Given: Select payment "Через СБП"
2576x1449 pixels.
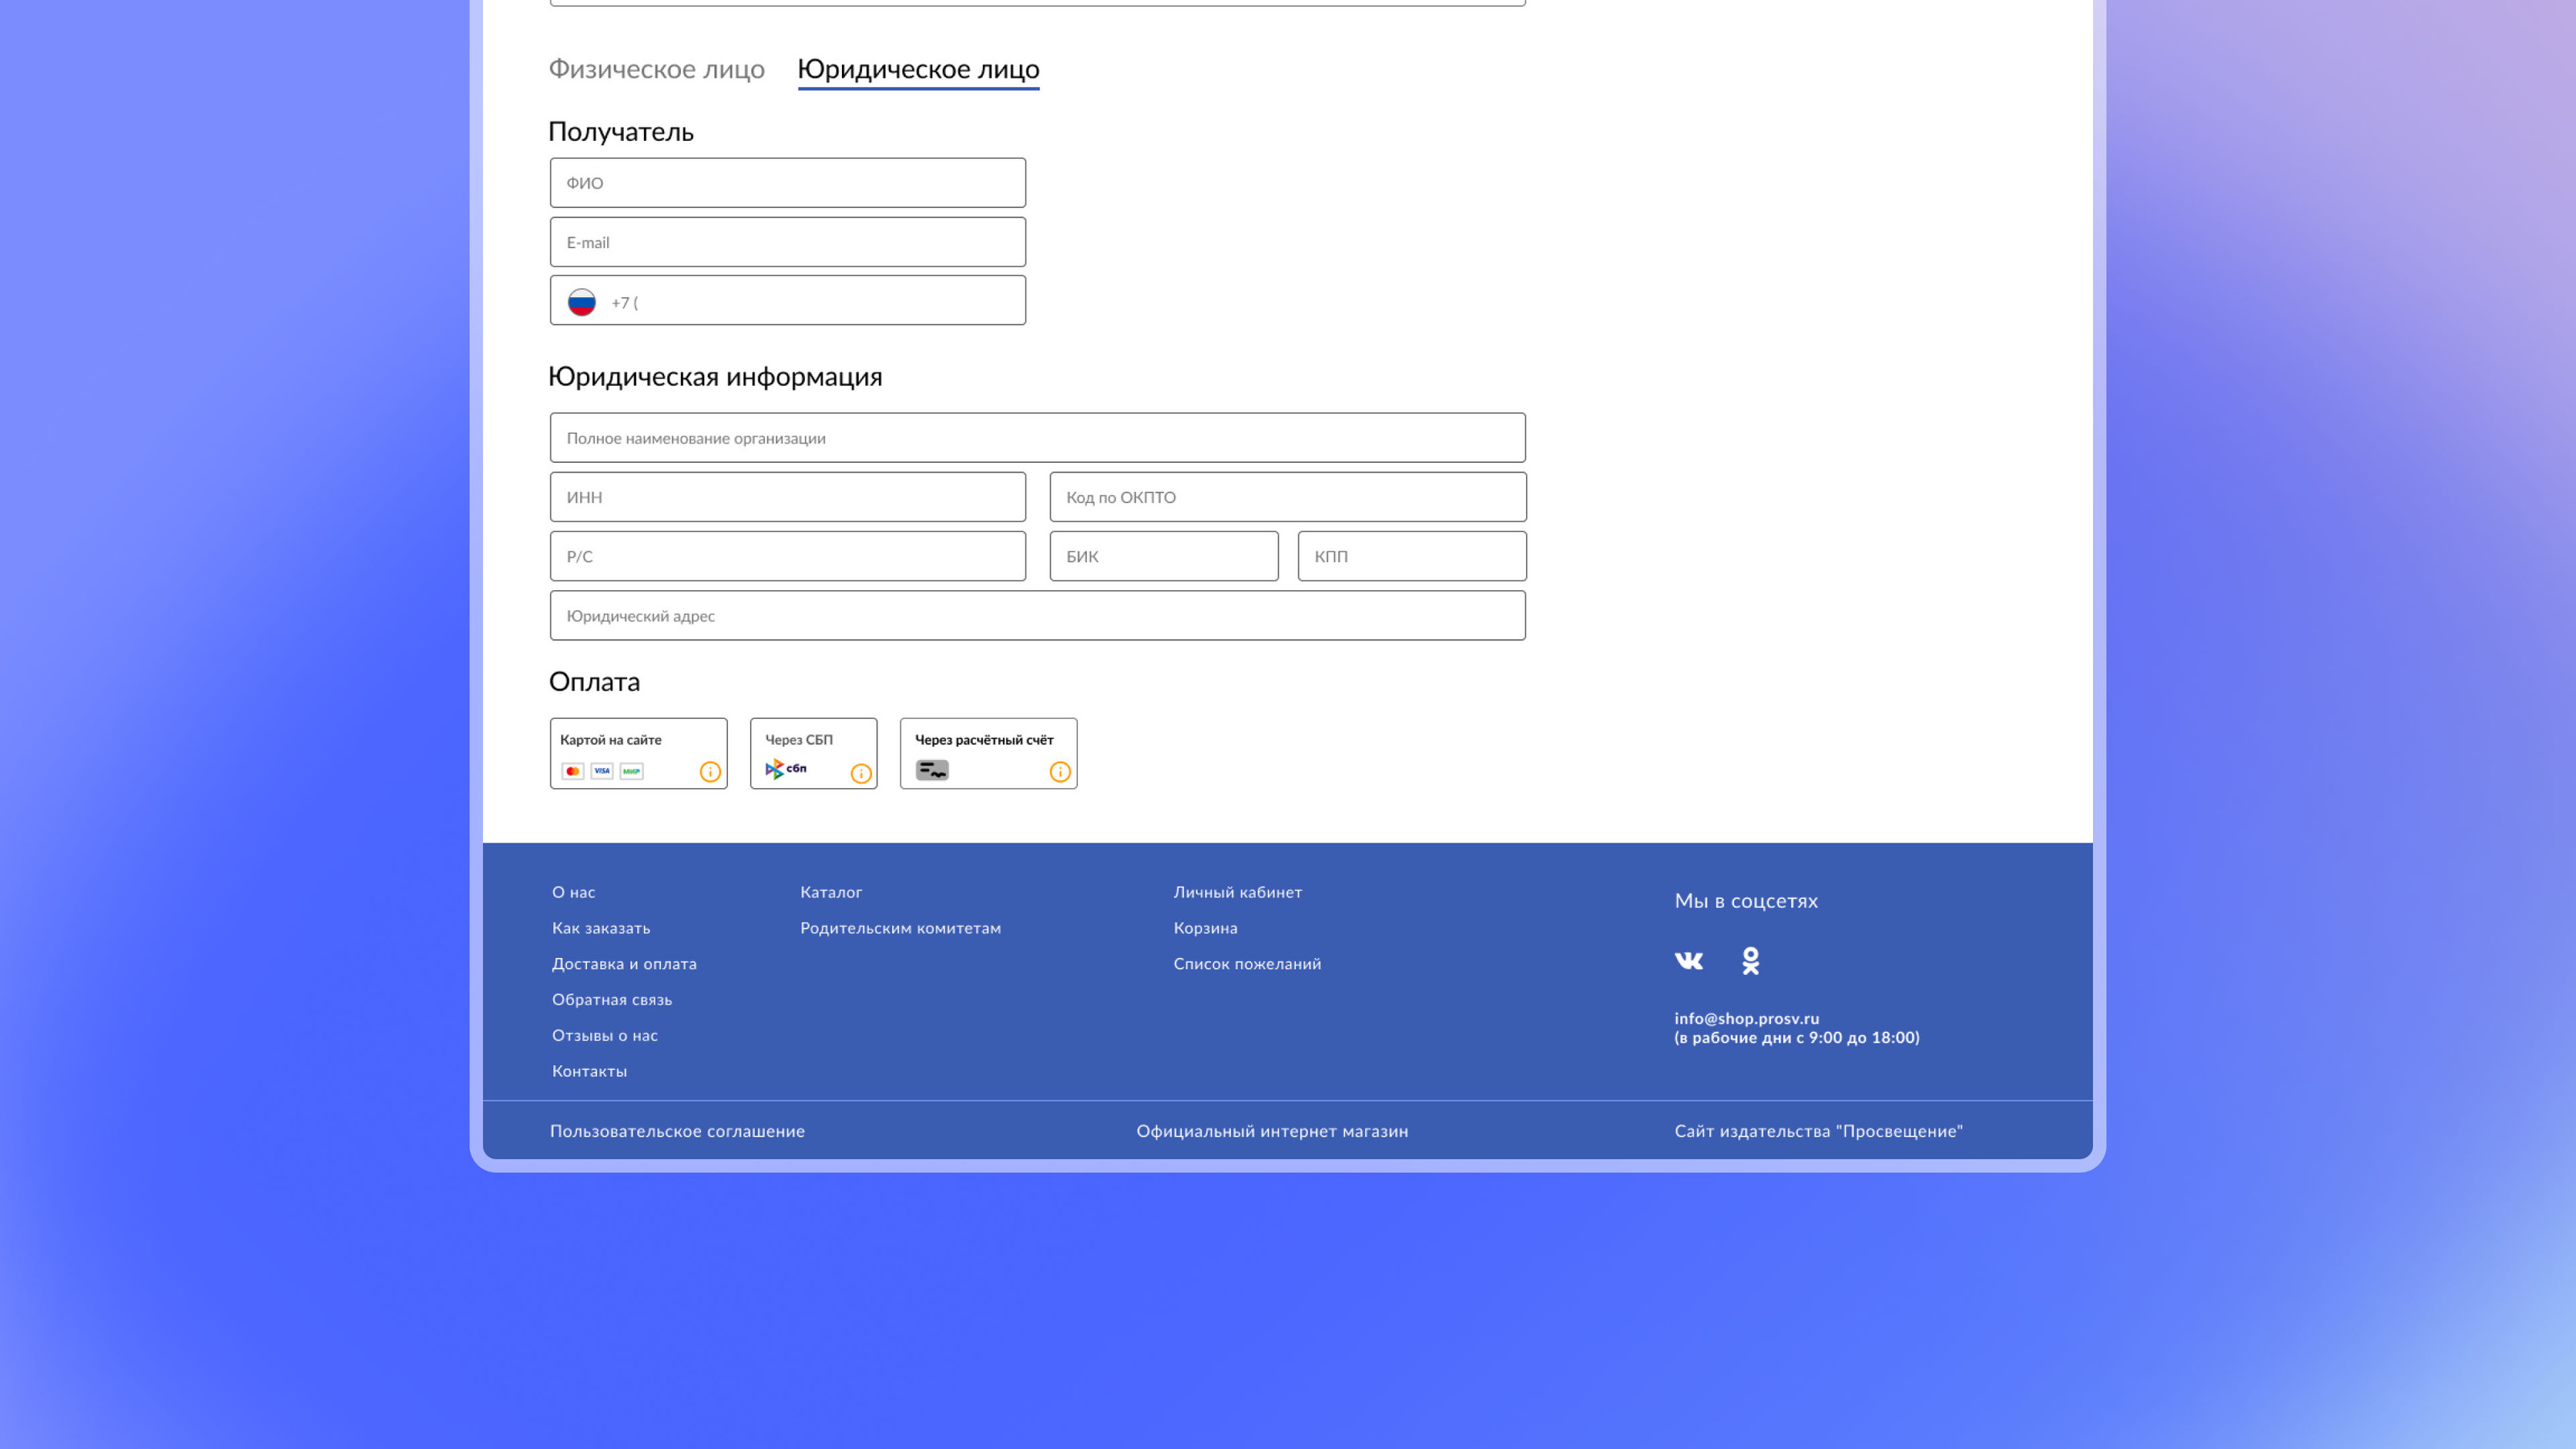Looking at the screenshot, I should (799, 741).
